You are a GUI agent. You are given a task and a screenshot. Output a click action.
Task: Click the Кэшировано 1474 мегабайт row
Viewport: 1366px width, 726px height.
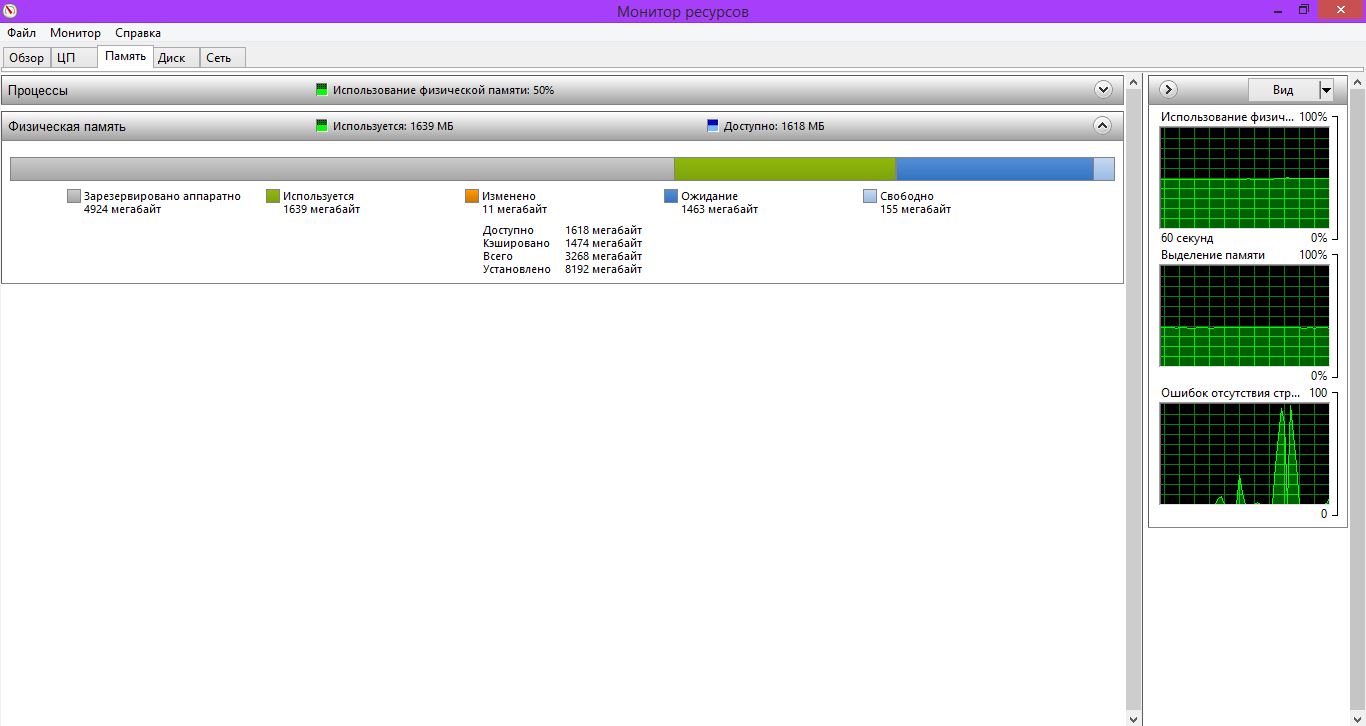(562, 243)
